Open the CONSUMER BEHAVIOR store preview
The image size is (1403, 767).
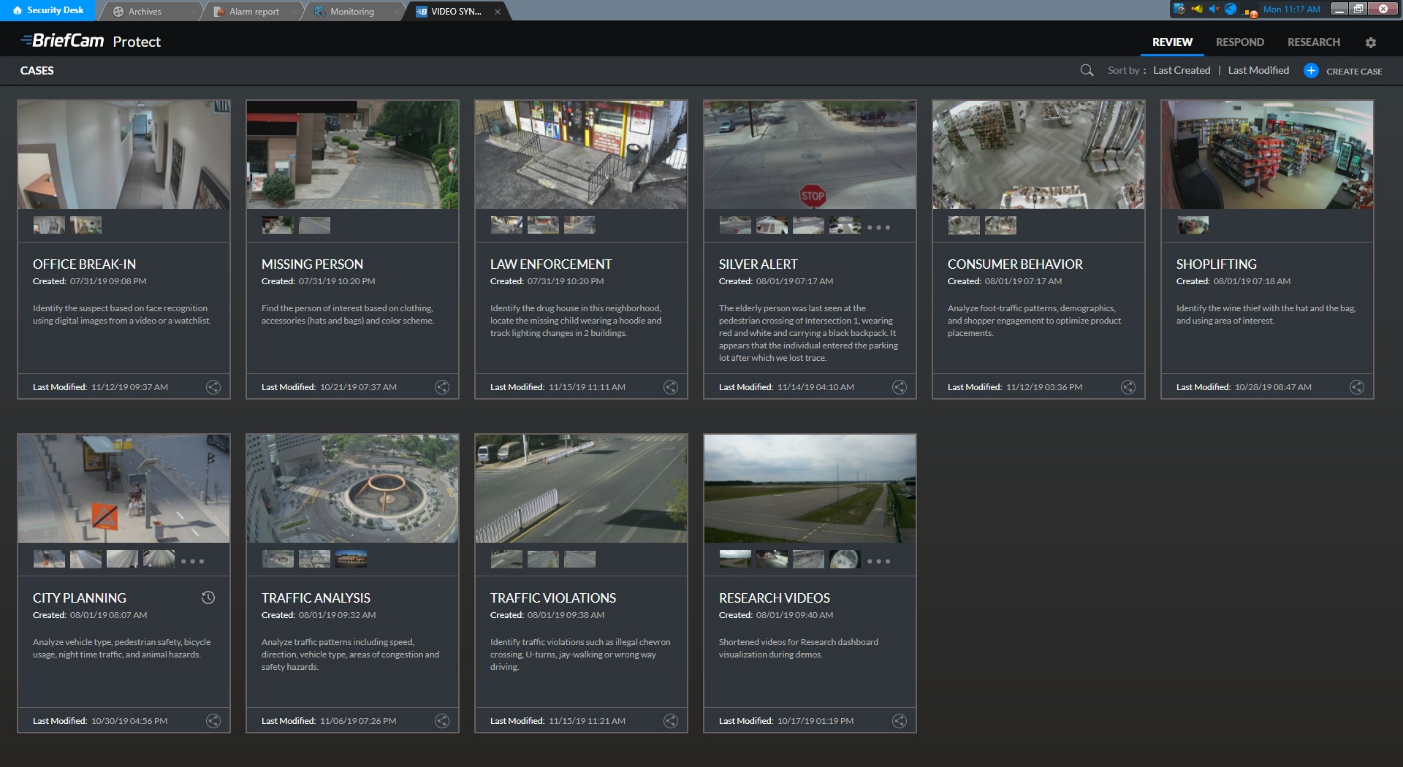point(1039,154)
